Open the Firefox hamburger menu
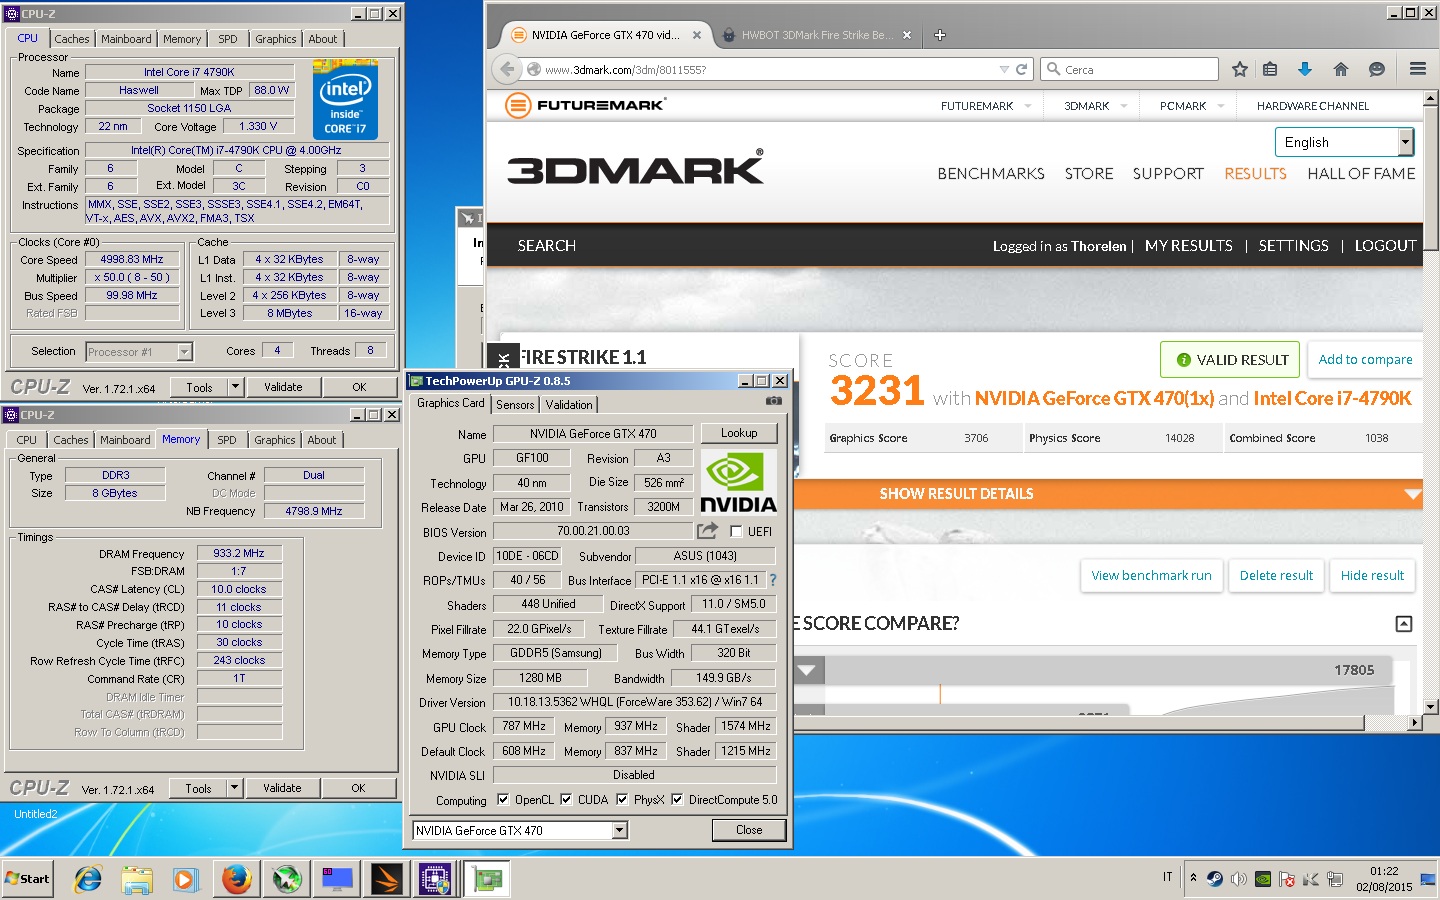The width and height of the screenshot is (1440, 900). pos(1418,69)
